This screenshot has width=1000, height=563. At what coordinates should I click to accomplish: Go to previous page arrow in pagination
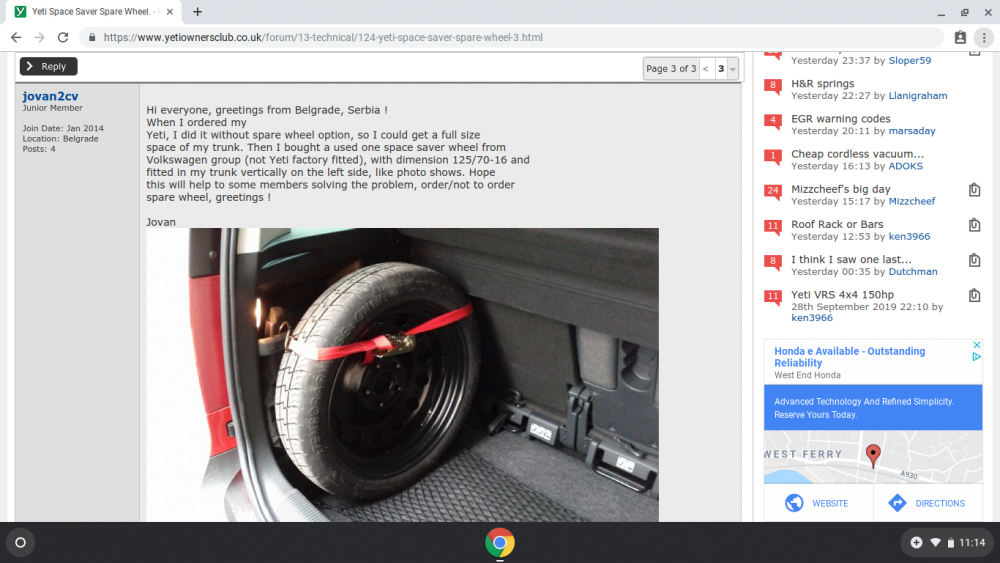[x=705, y=69]
